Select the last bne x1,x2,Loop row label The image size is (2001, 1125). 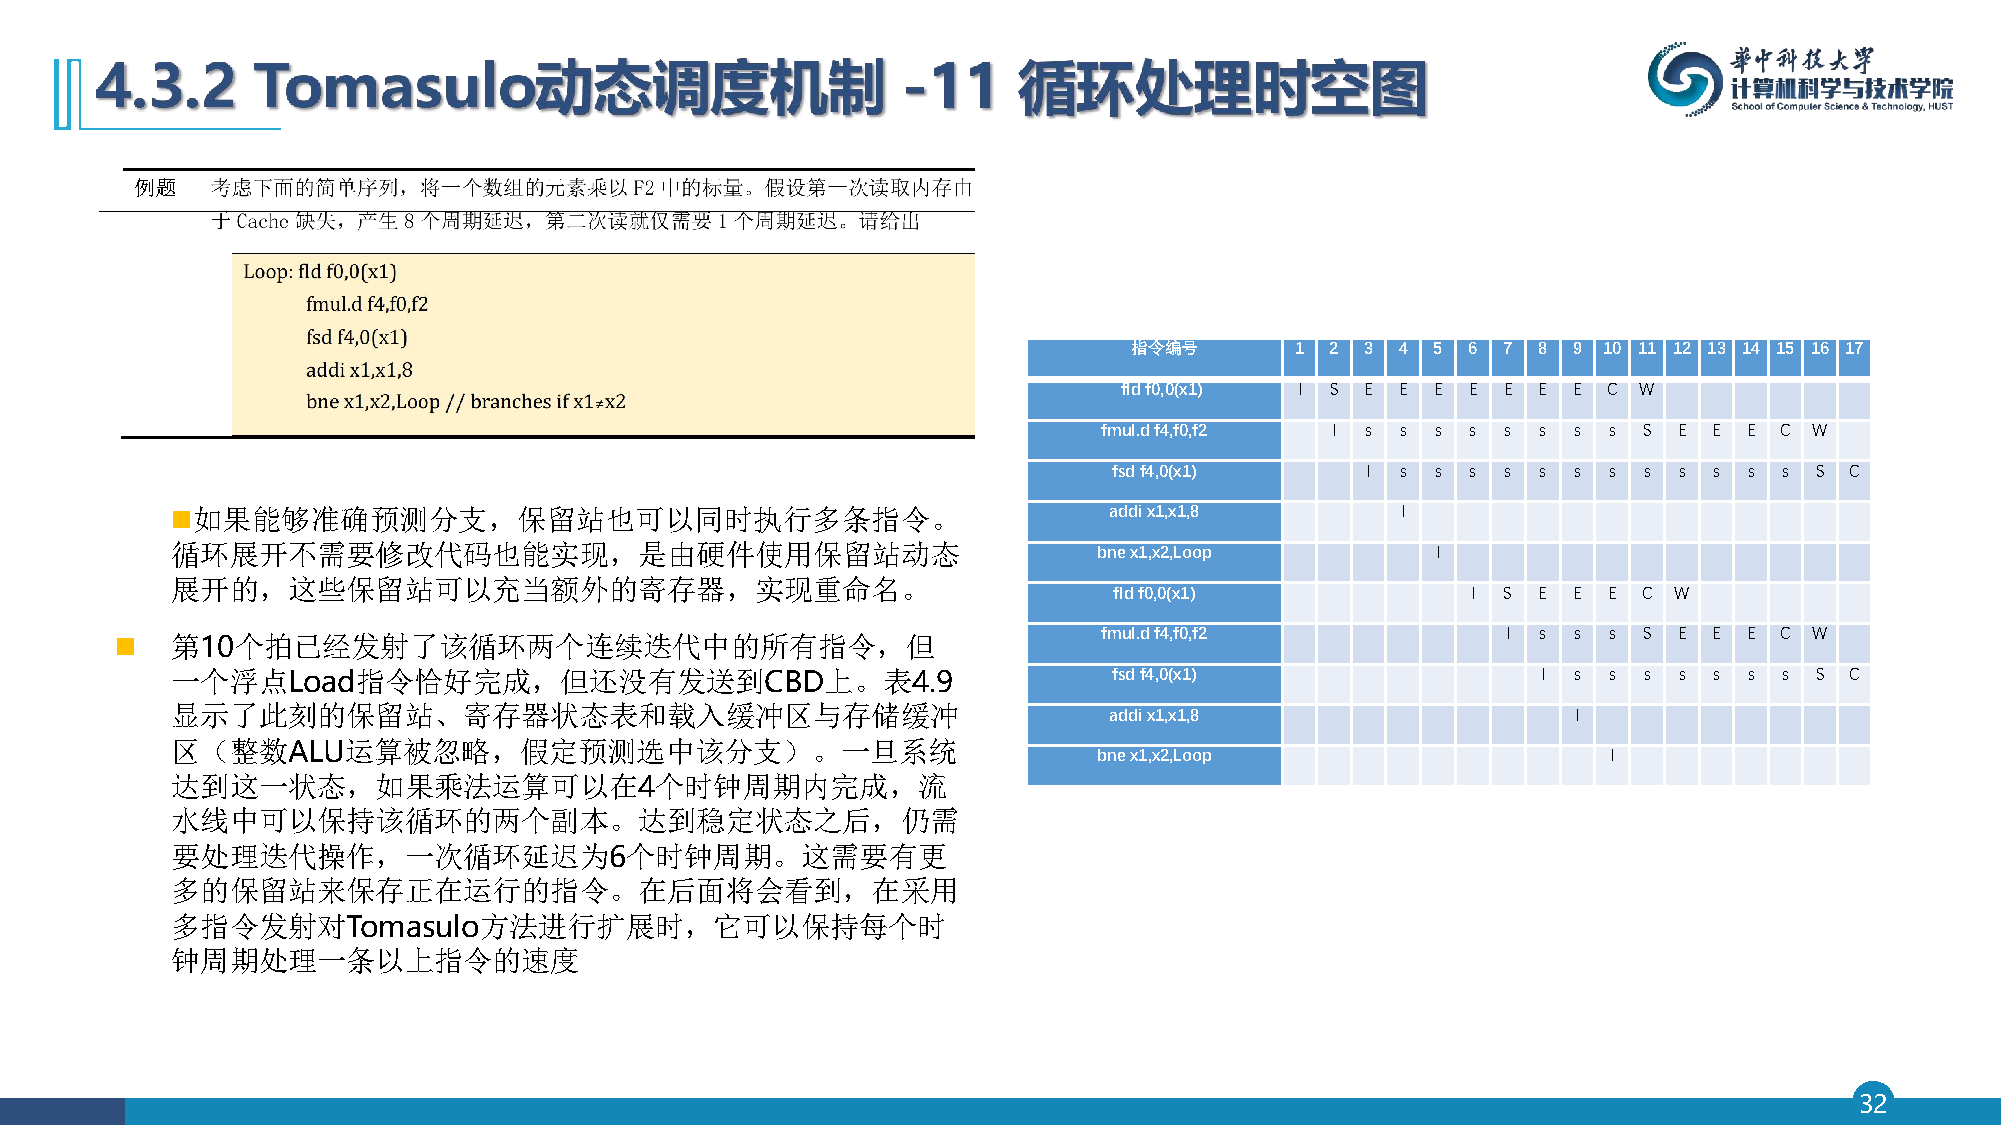[x=1154, y=756]
